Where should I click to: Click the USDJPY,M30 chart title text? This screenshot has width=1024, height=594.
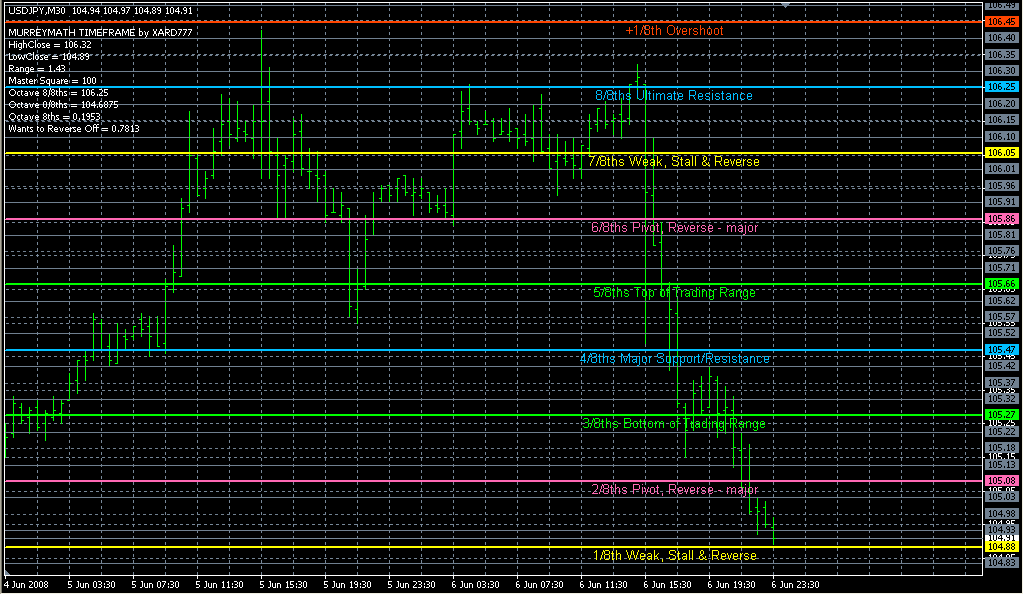37,11
